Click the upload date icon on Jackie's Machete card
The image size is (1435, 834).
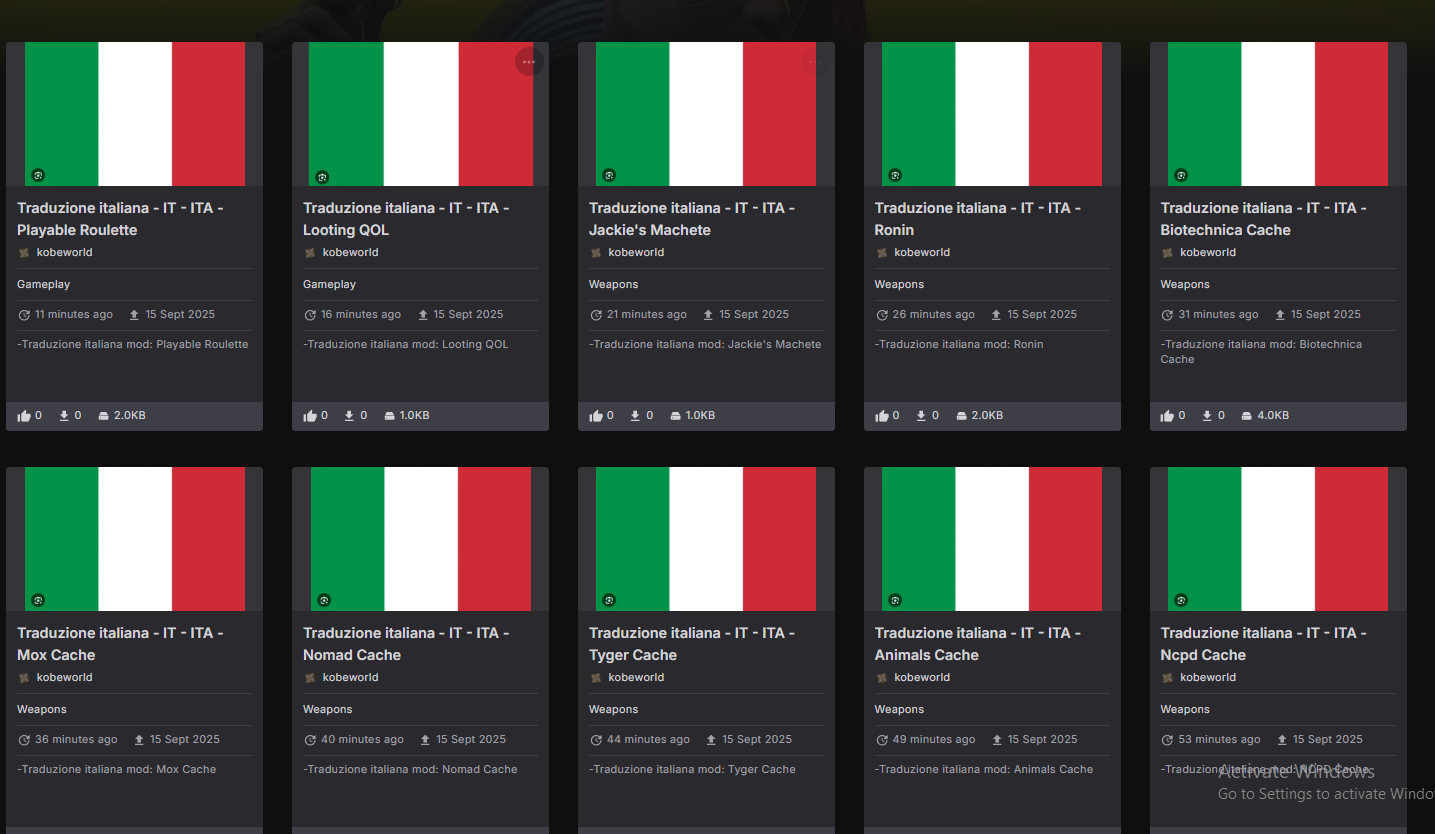tap(708, 315)
